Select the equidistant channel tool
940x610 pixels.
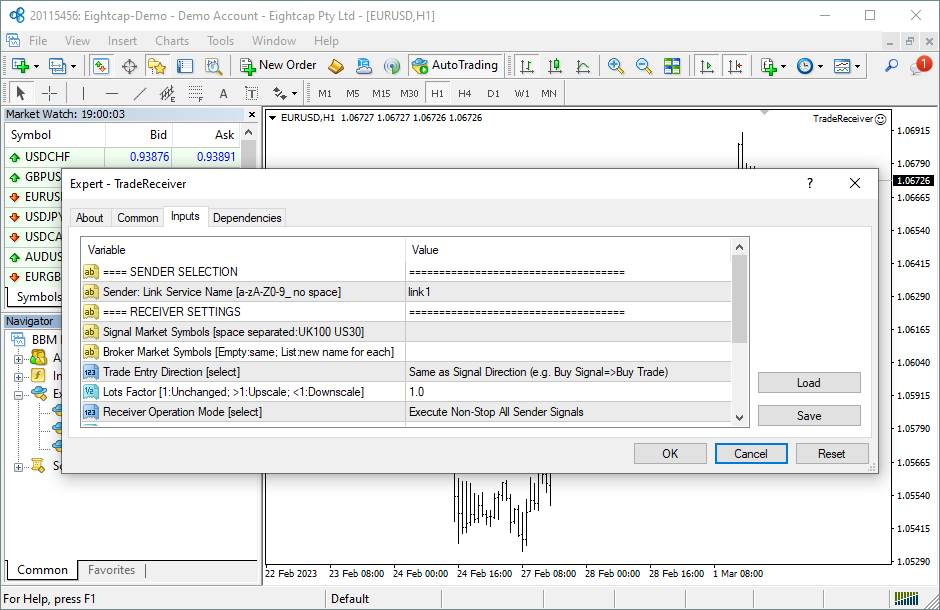pos(167,93)
